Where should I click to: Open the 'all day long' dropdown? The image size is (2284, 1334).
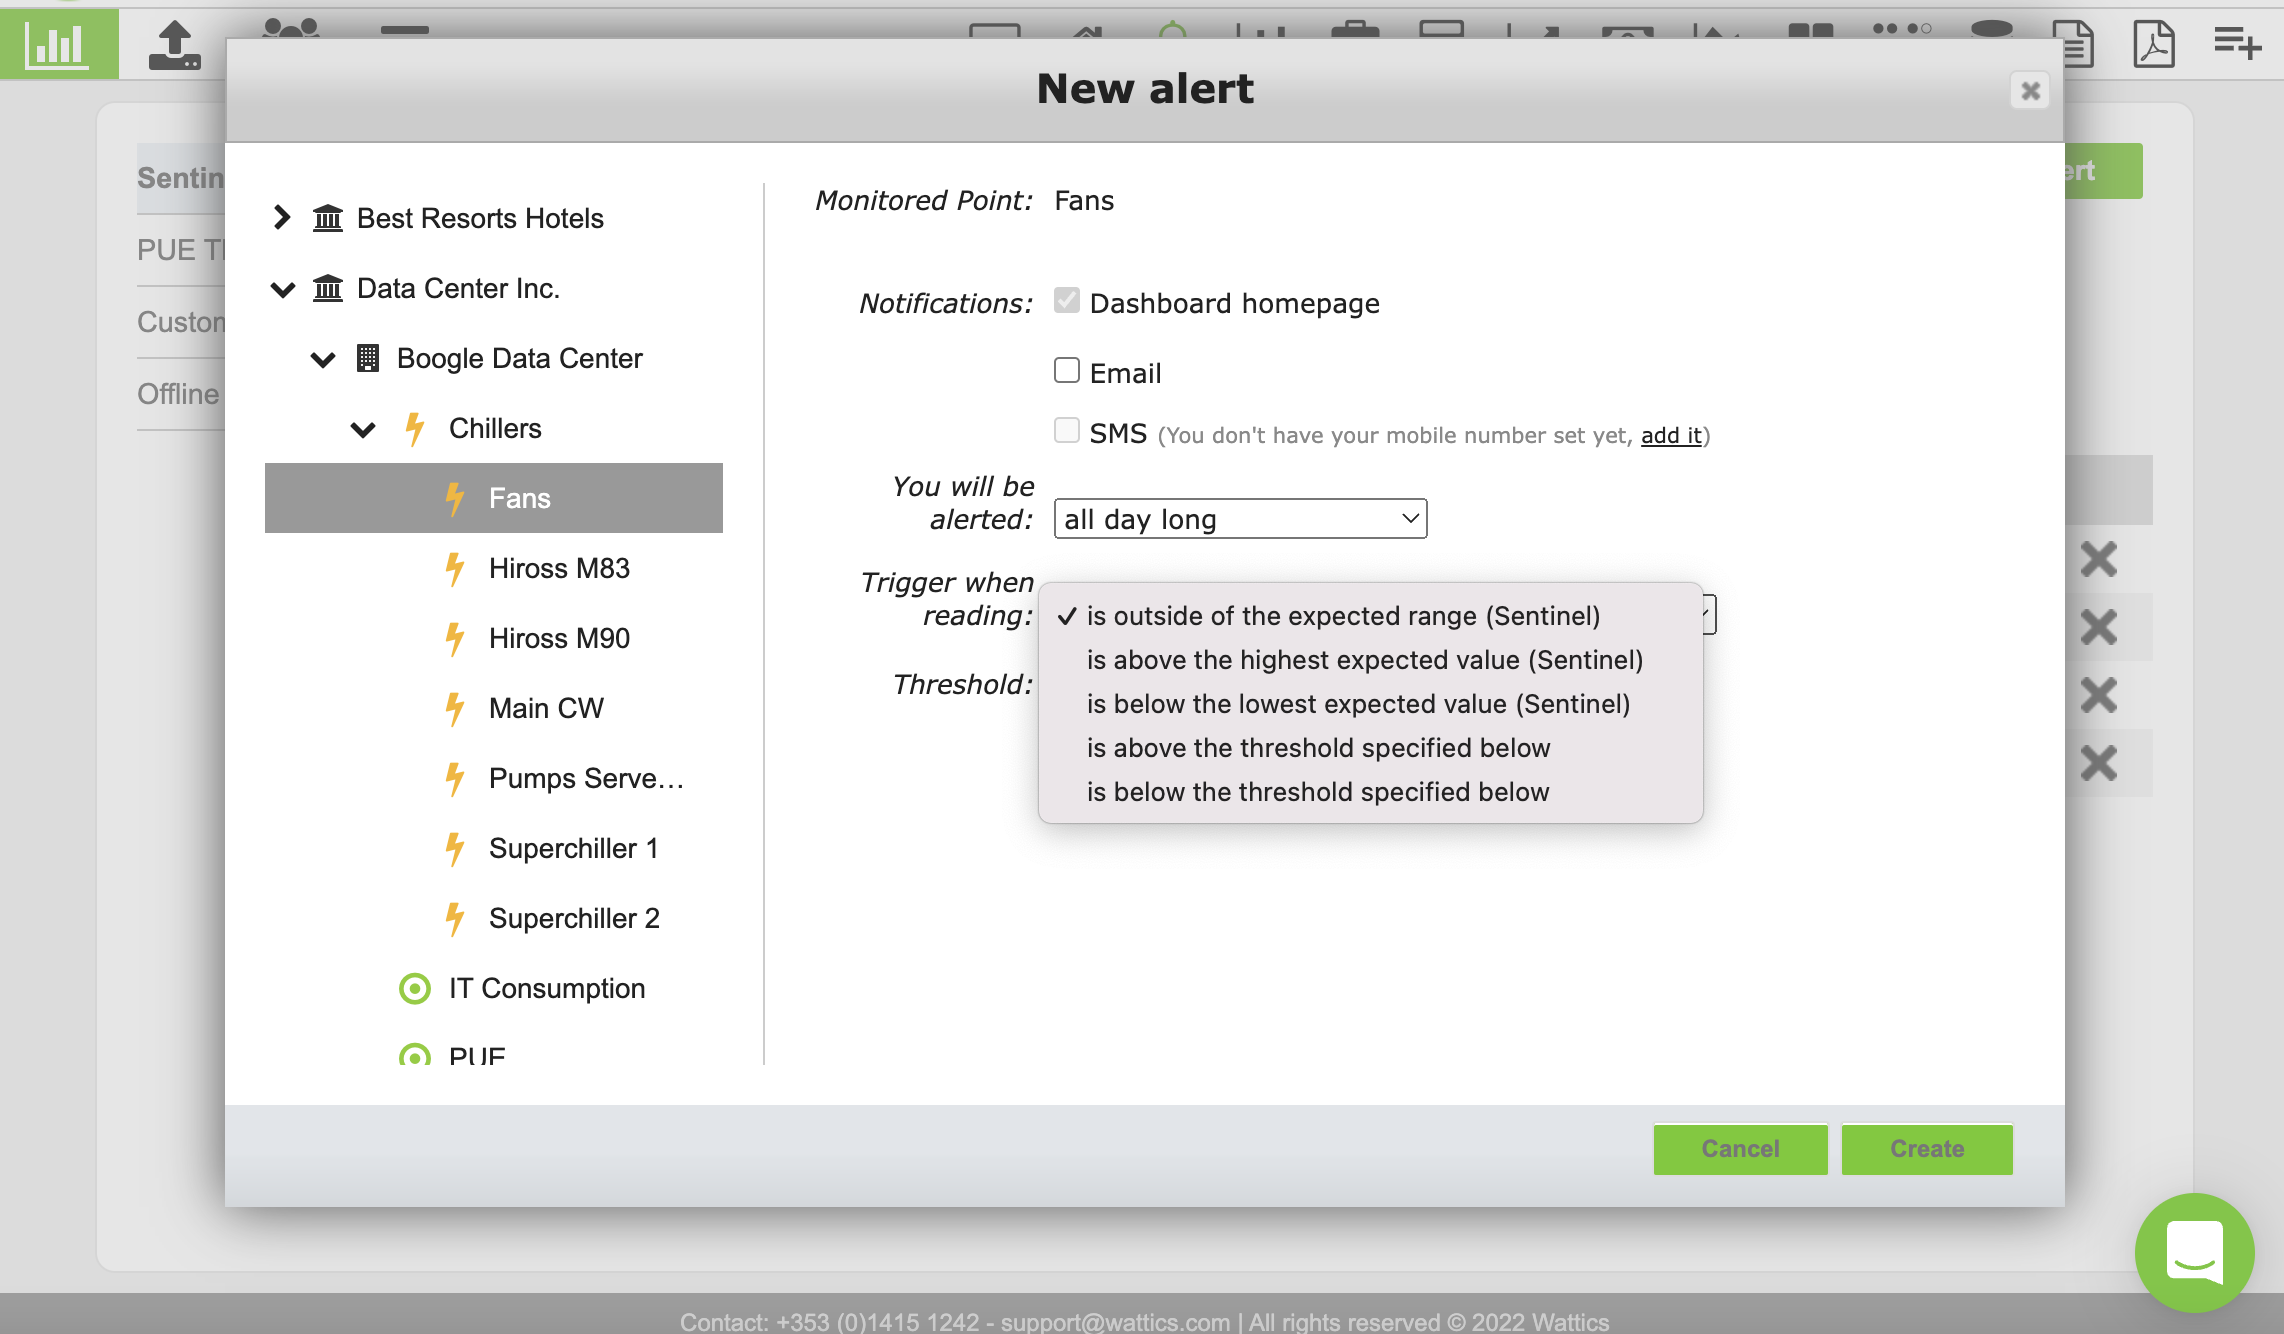click(1240, 519)
